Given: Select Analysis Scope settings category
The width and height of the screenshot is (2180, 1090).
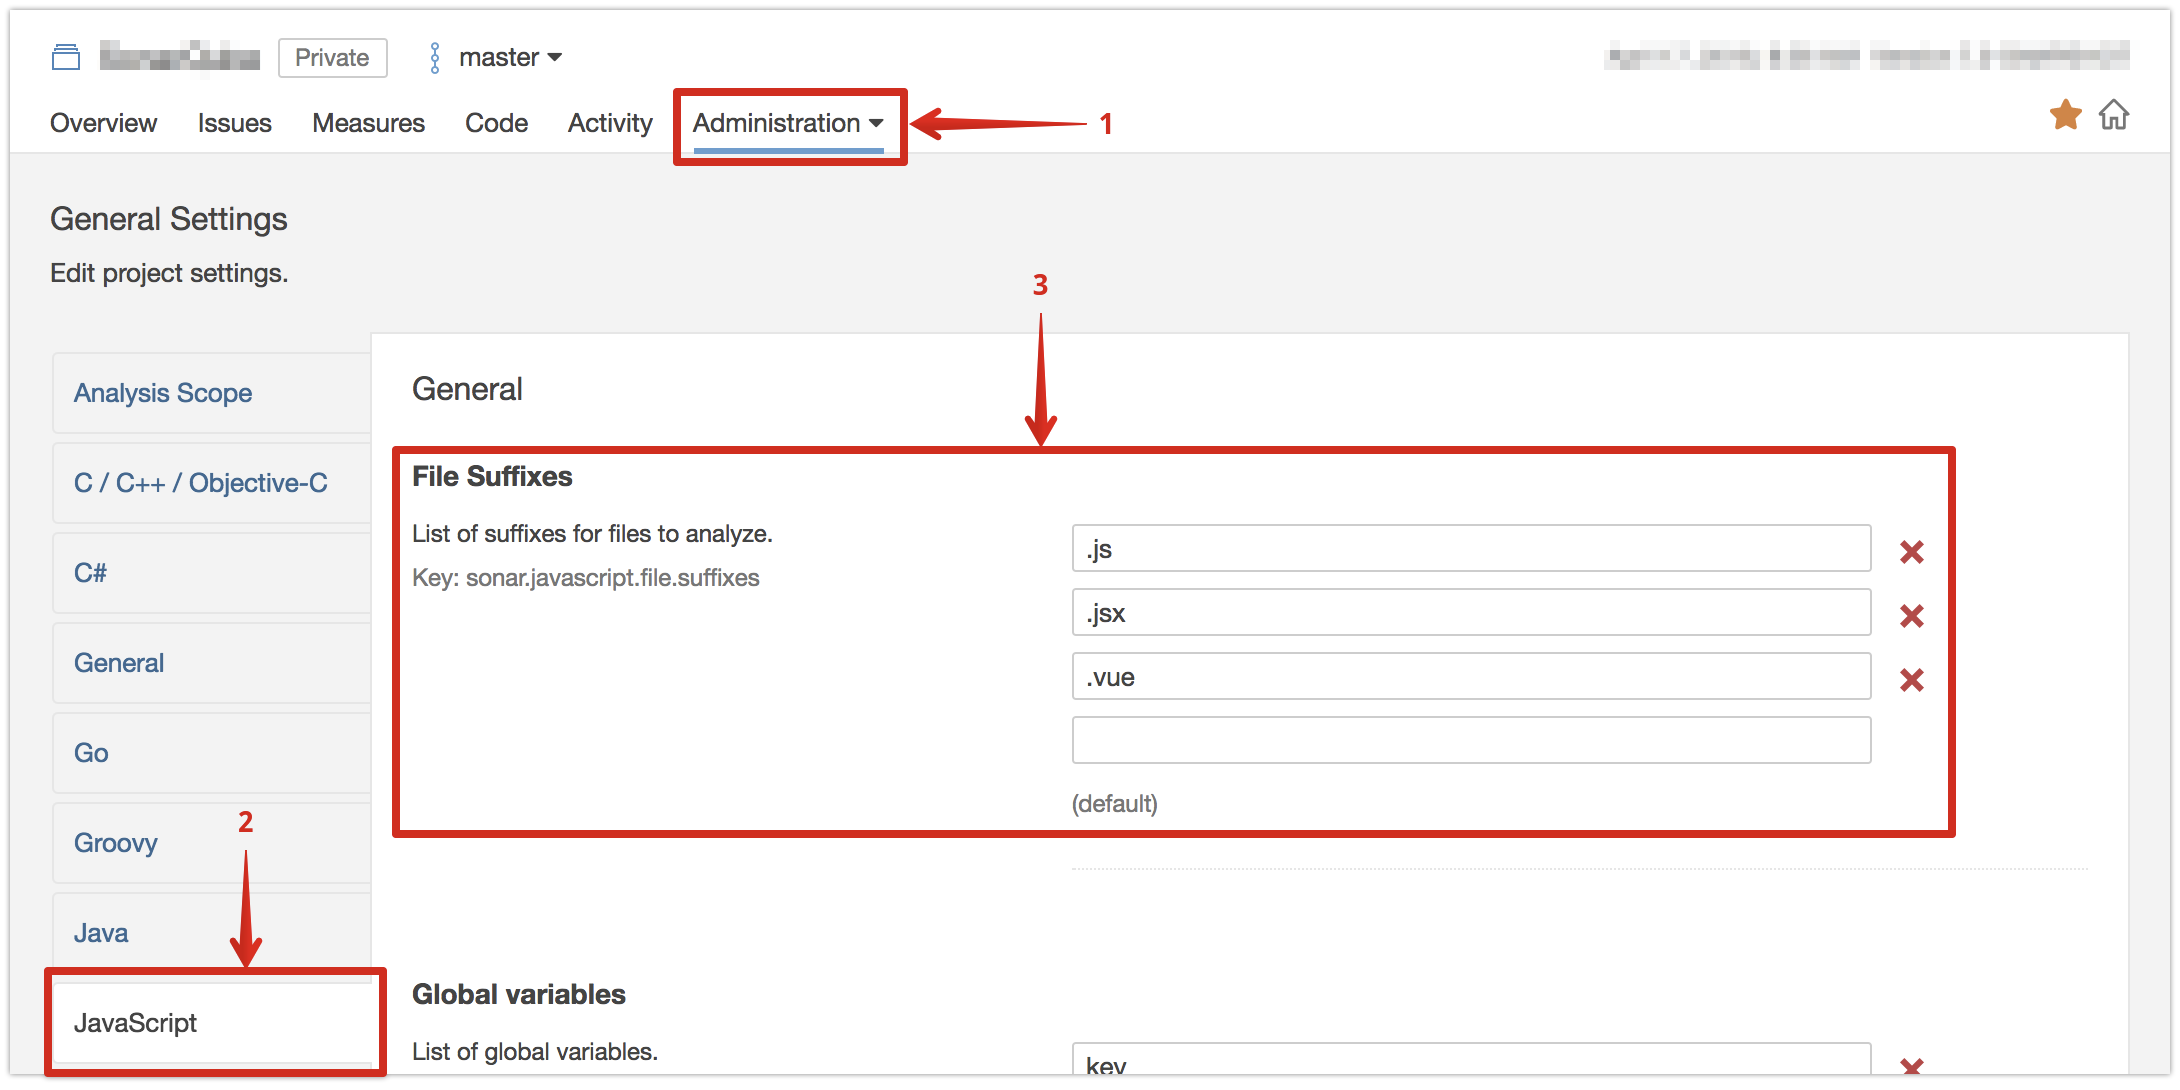Looking at the screenshot, I should pos(163,393).
